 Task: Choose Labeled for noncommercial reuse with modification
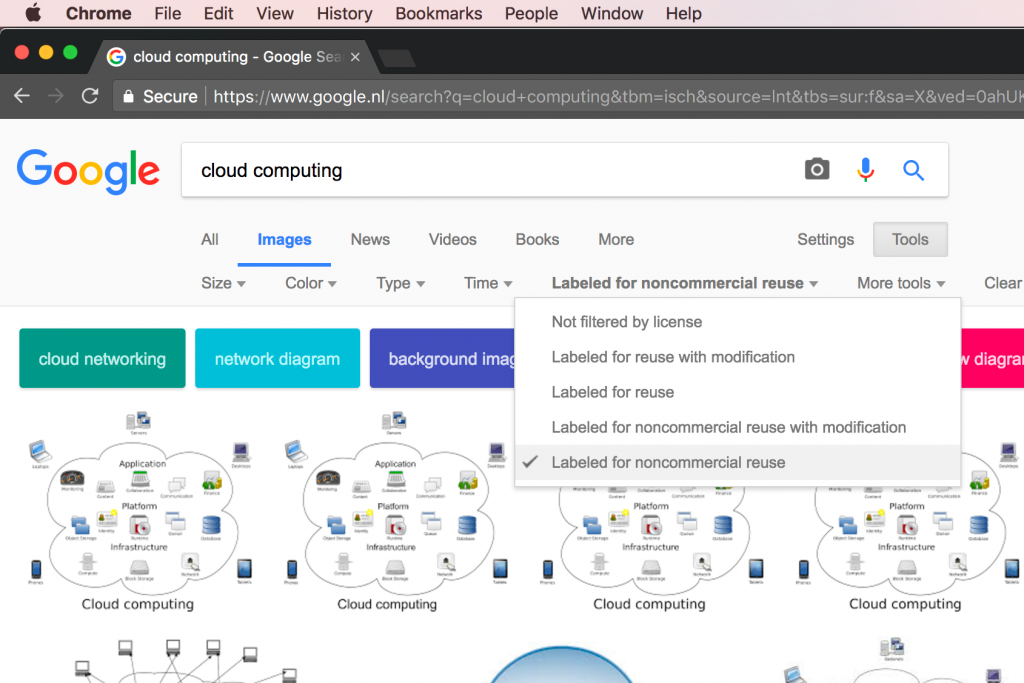tap(737, 428)
